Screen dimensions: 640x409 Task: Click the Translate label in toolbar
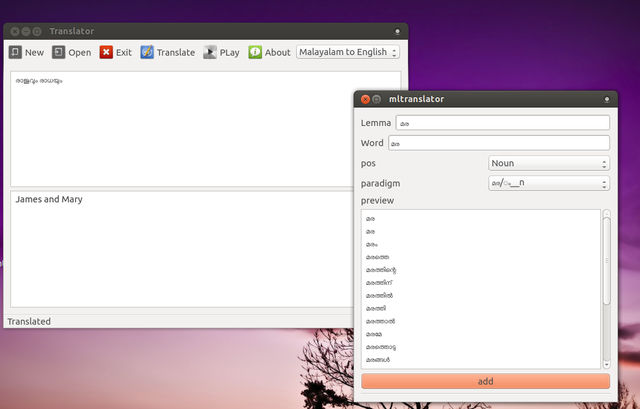[x=176, y=52]
